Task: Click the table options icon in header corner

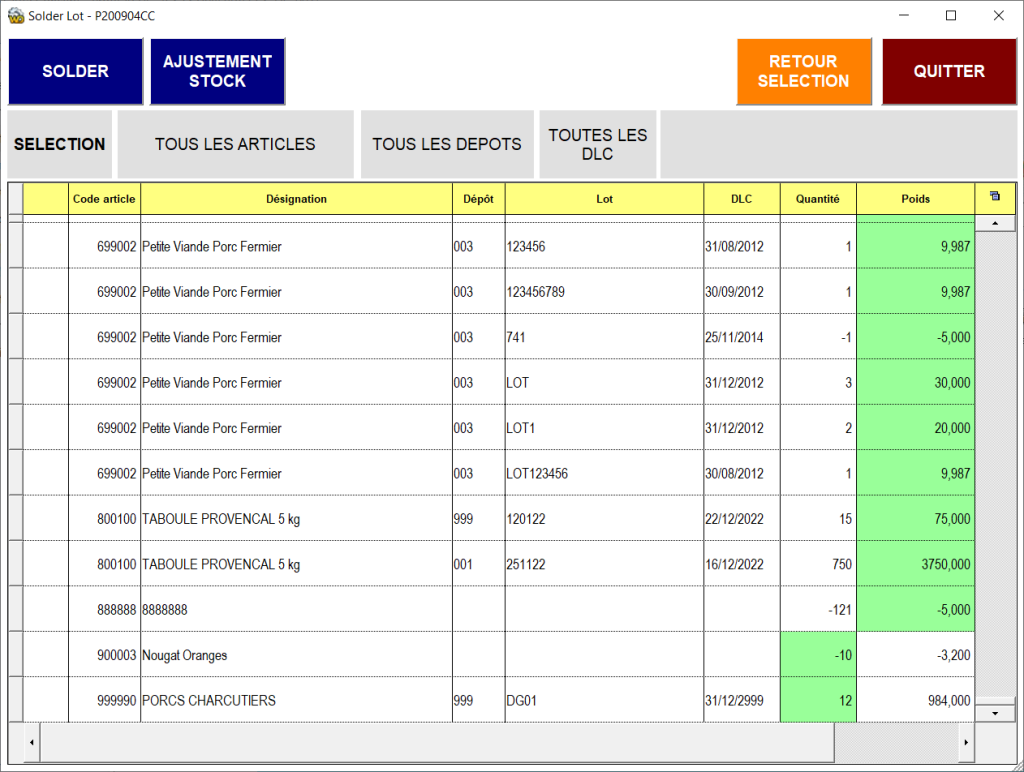Action: [994, 197]
